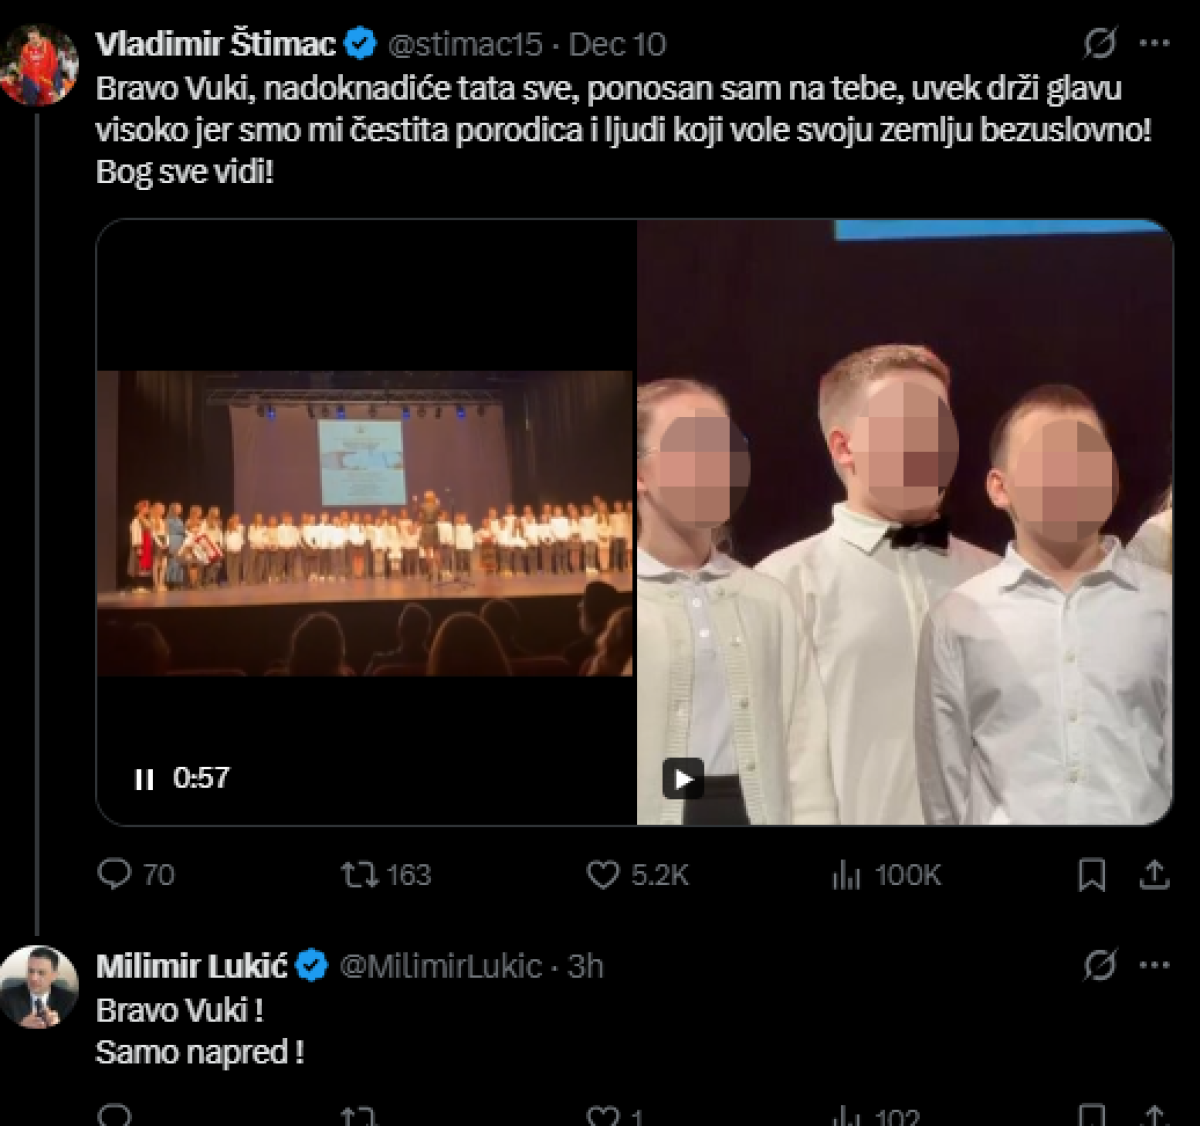Share Vladimir Štimac's post
This screenshot has height=1126, width=1200.
1154,875
